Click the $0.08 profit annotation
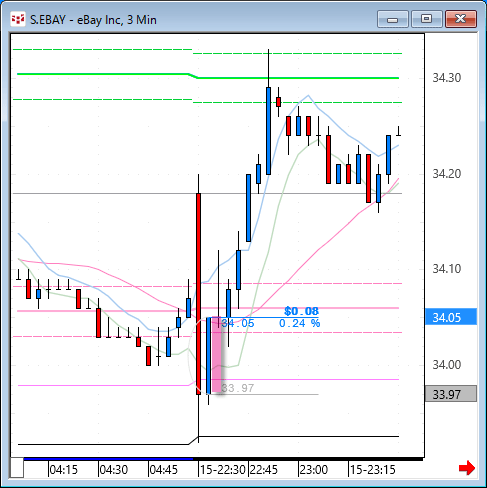Image resolution: width=487 pixels, height=488 pixels. (301, 311)
